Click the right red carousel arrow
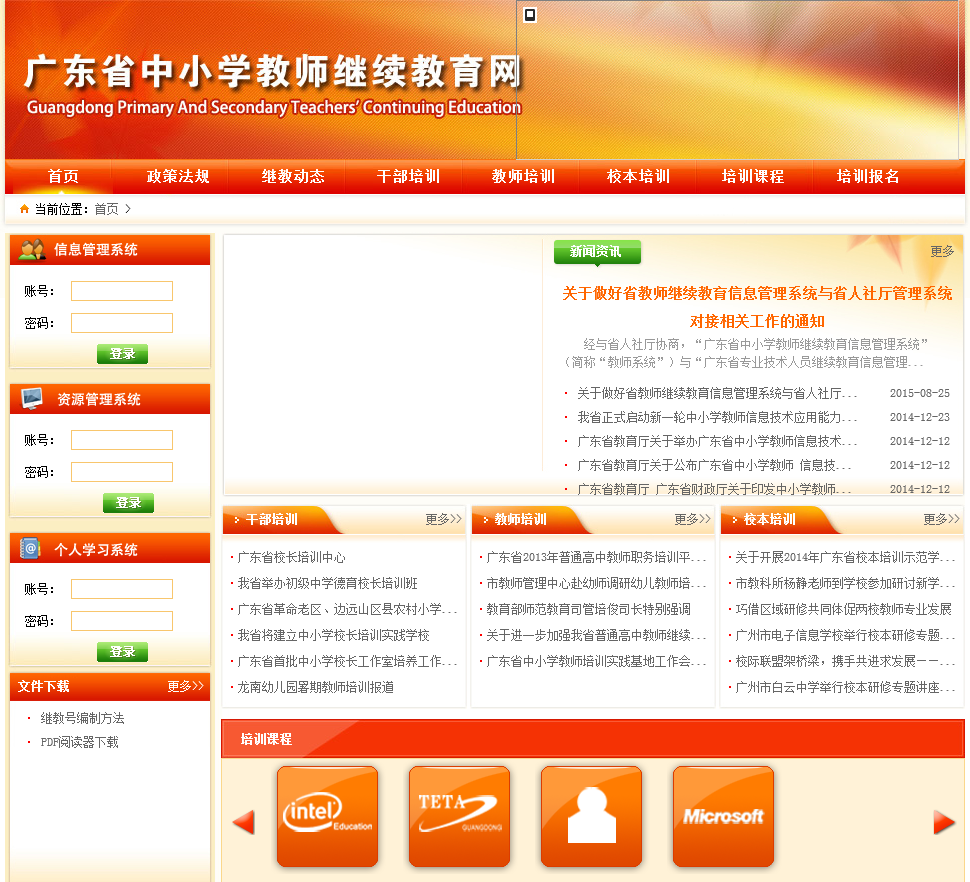This screenshot has width=970, height=882. (944, 822)
